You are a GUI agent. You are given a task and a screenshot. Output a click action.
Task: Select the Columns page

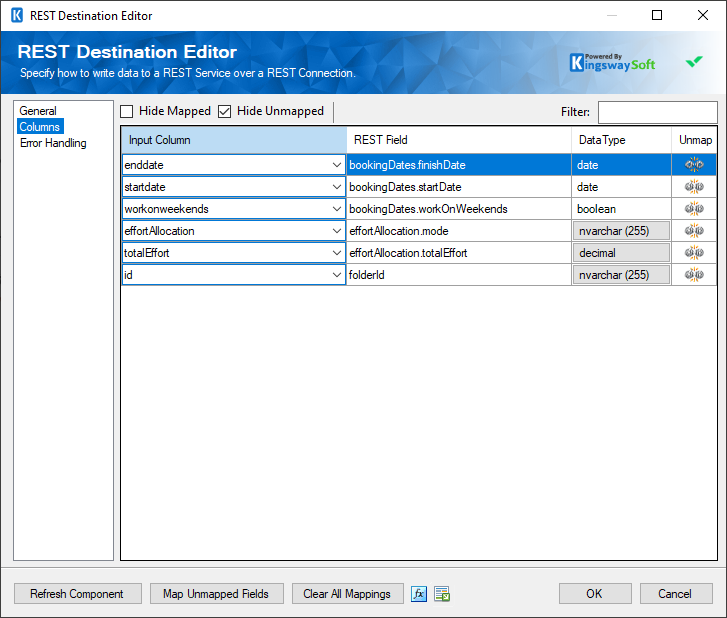pyautogui.click(x=40, y=127)
